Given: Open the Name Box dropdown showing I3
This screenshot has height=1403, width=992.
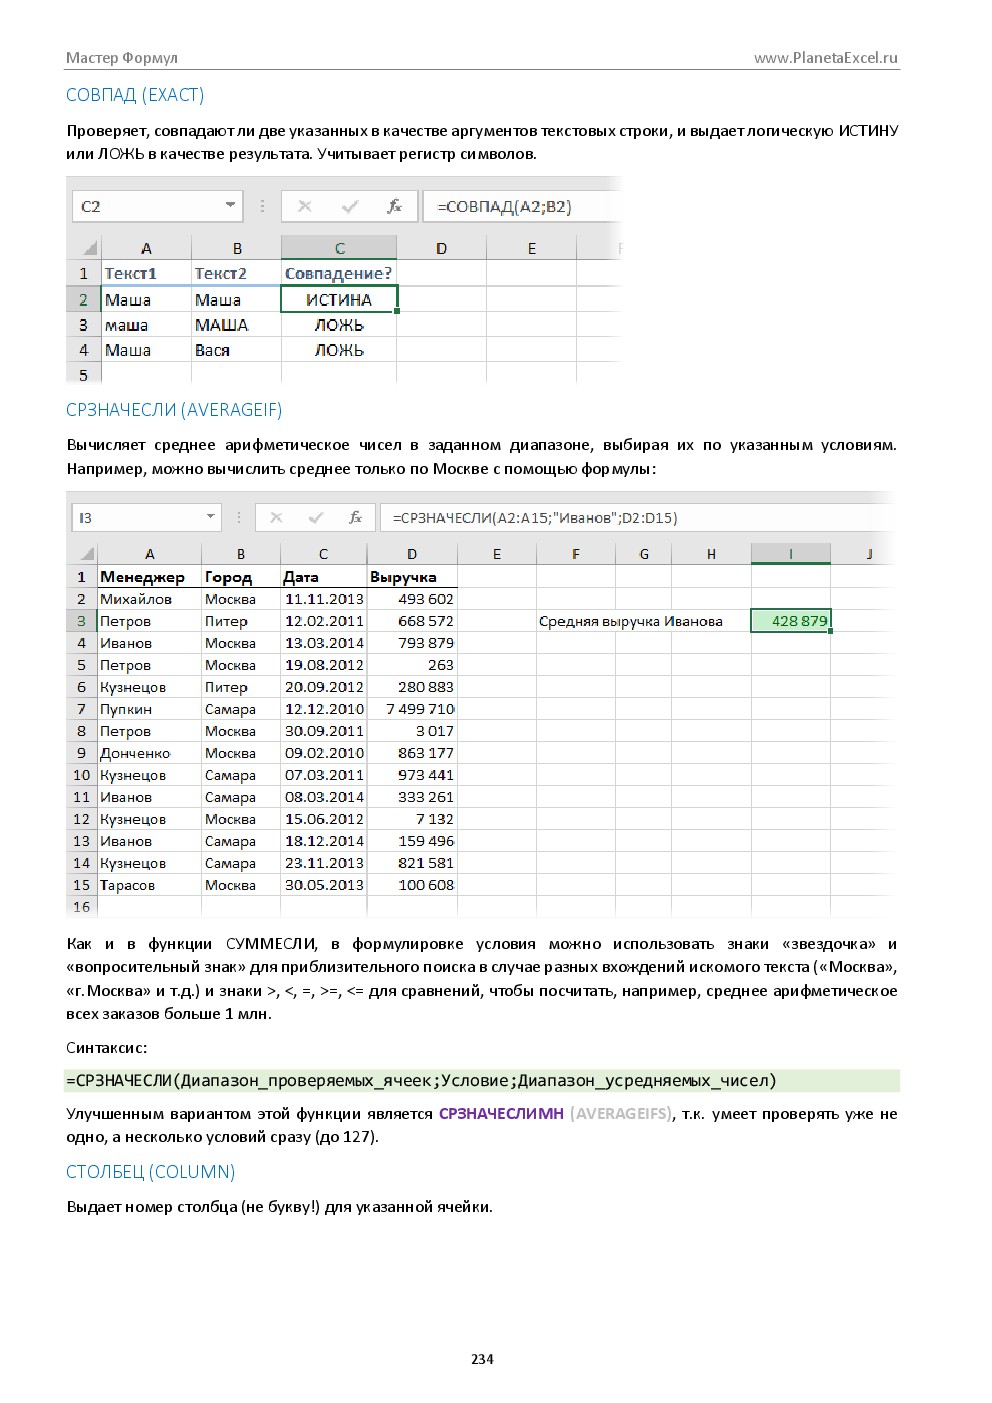Looking at the screenshot, I should click(x=211, y=516).
